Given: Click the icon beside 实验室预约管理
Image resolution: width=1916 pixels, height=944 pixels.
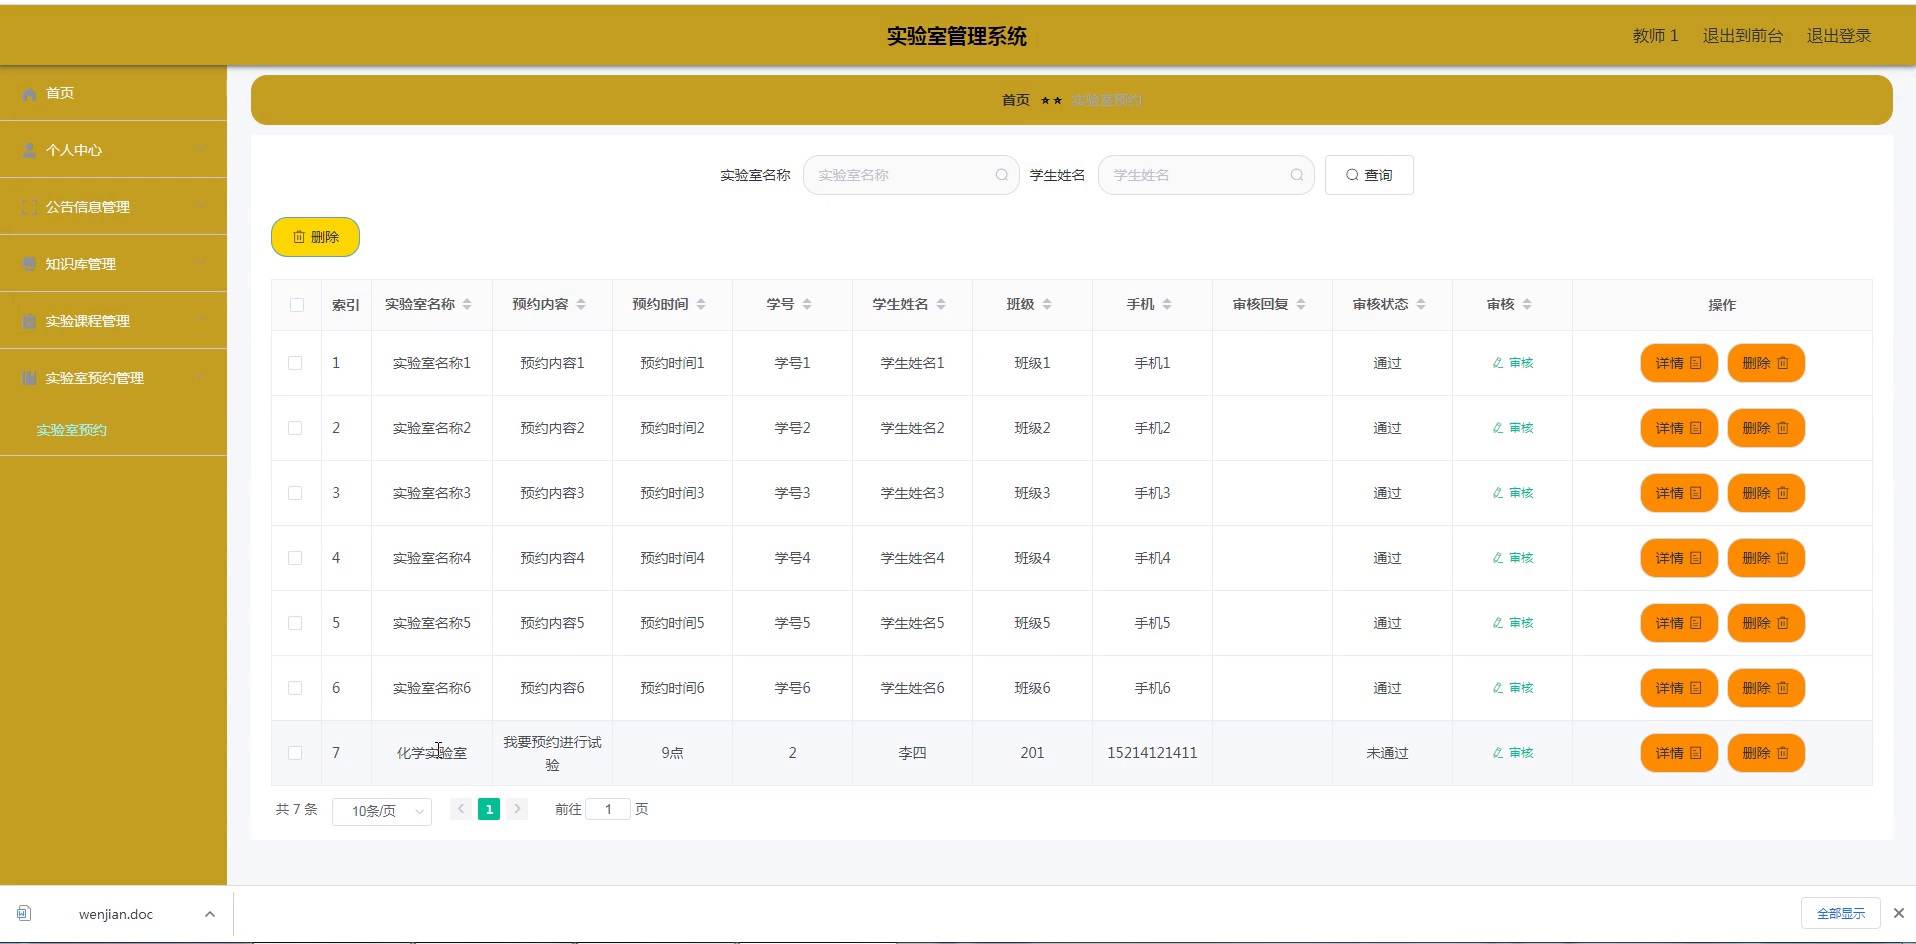Looking at the screenshot, I should (x=29, y=378).
